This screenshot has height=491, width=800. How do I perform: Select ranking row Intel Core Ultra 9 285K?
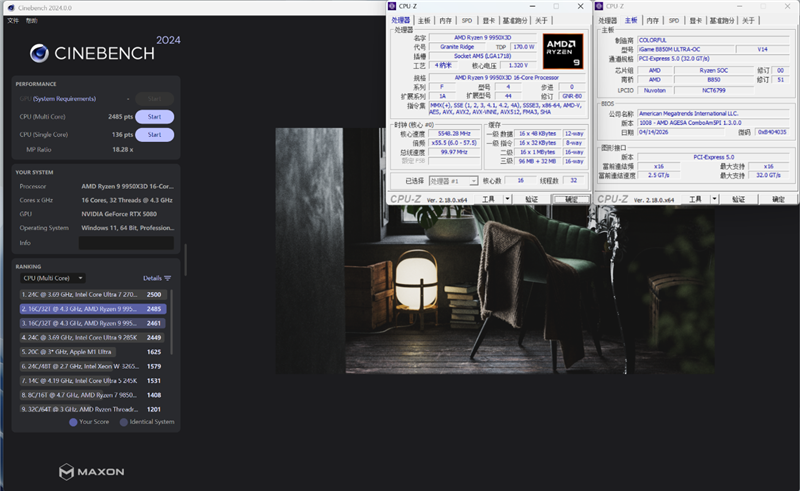[x=93, y=337]
